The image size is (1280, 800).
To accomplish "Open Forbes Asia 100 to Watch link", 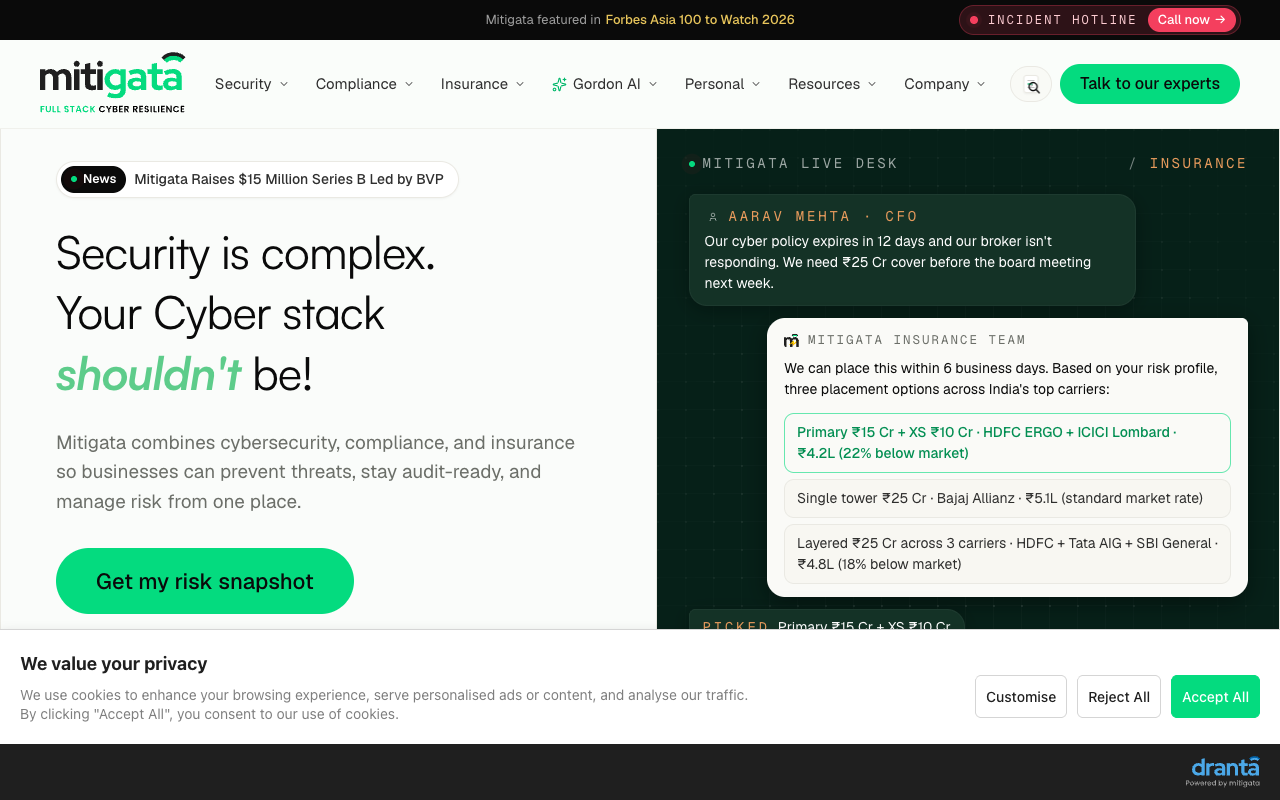I will coord(700,20).
